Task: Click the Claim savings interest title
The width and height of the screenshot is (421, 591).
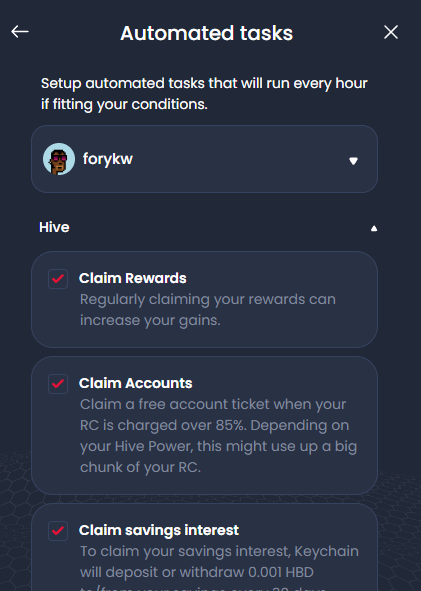Action: click(159, 530)
